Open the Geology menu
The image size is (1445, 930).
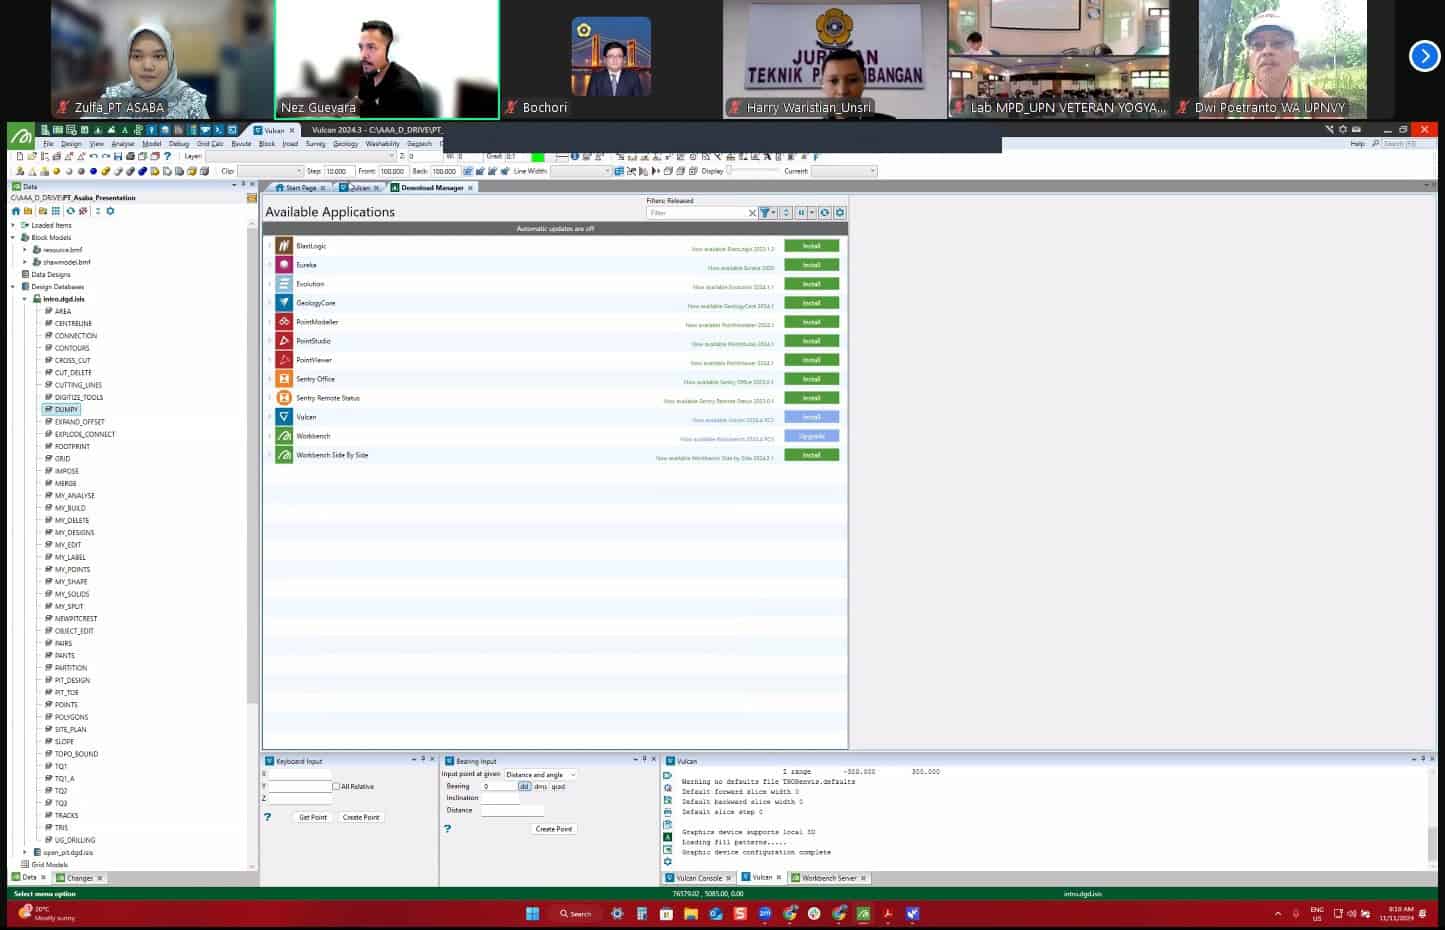[x=346, y=144]
